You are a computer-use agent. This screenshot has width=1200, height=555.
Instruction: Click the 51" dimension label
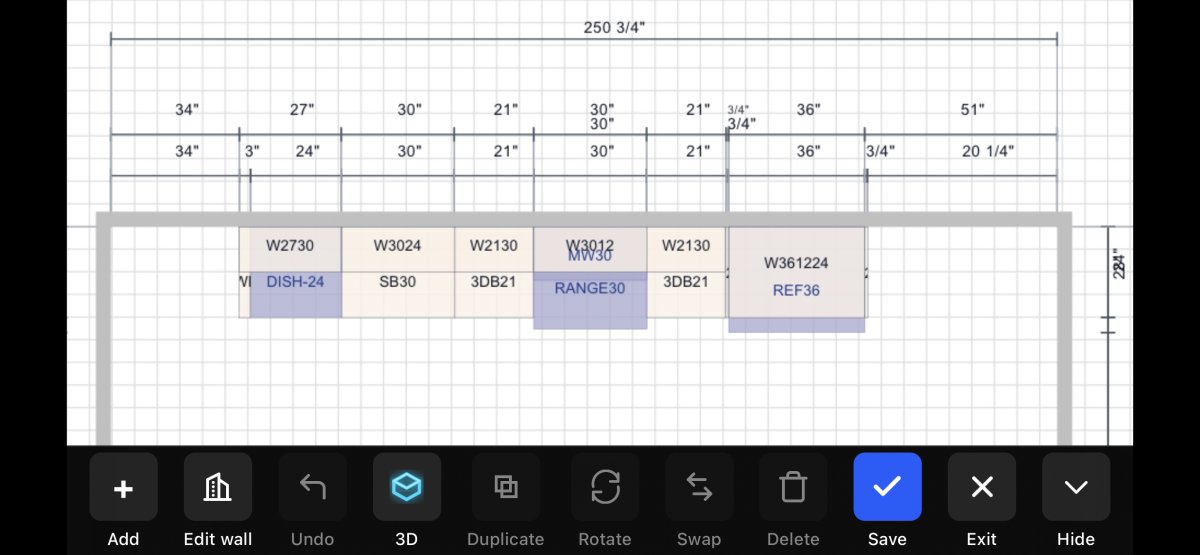point(973,110)
